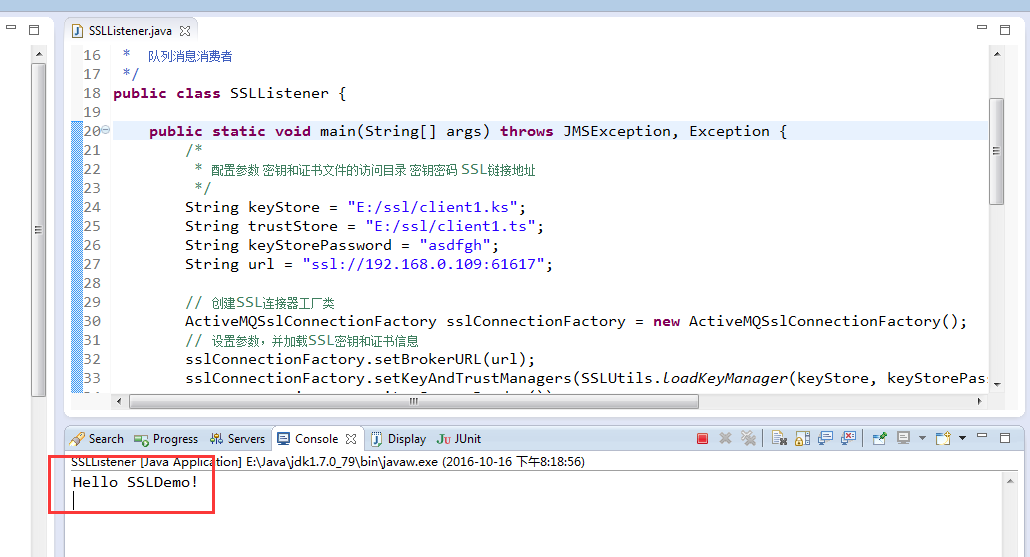Toggle Pin Console in the Console toolbar
The height and width of the screenshot is (557, 1030).
coord(879,438)
